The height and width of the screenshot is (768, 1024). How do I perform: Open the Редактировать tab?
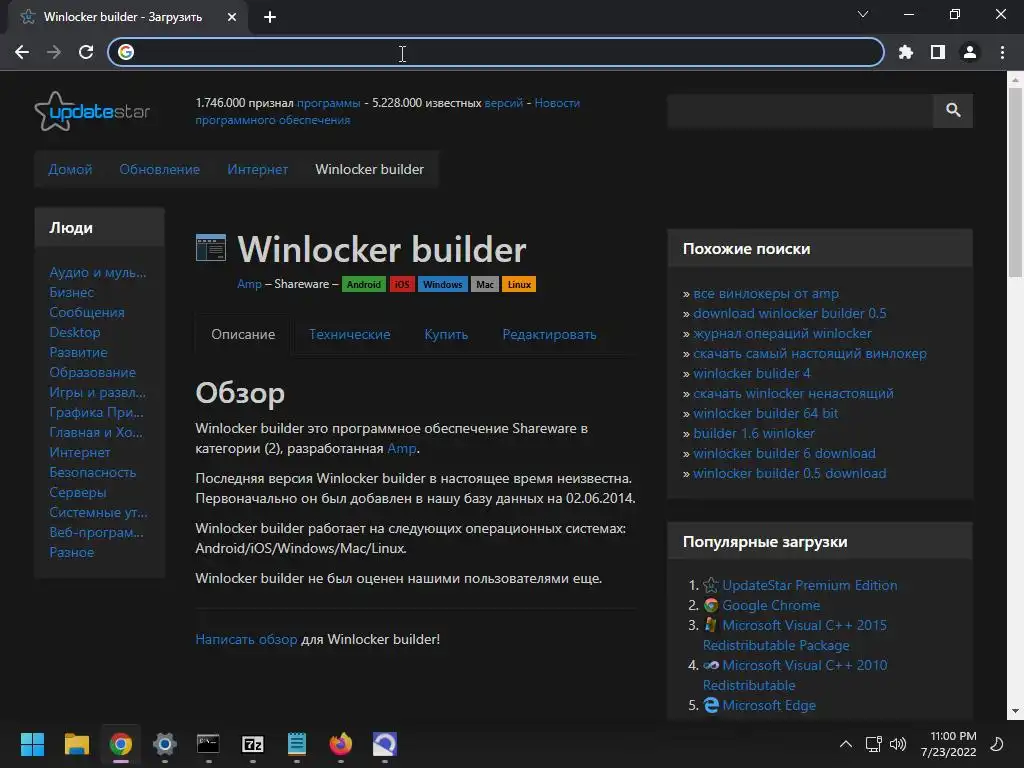point(549,334)
